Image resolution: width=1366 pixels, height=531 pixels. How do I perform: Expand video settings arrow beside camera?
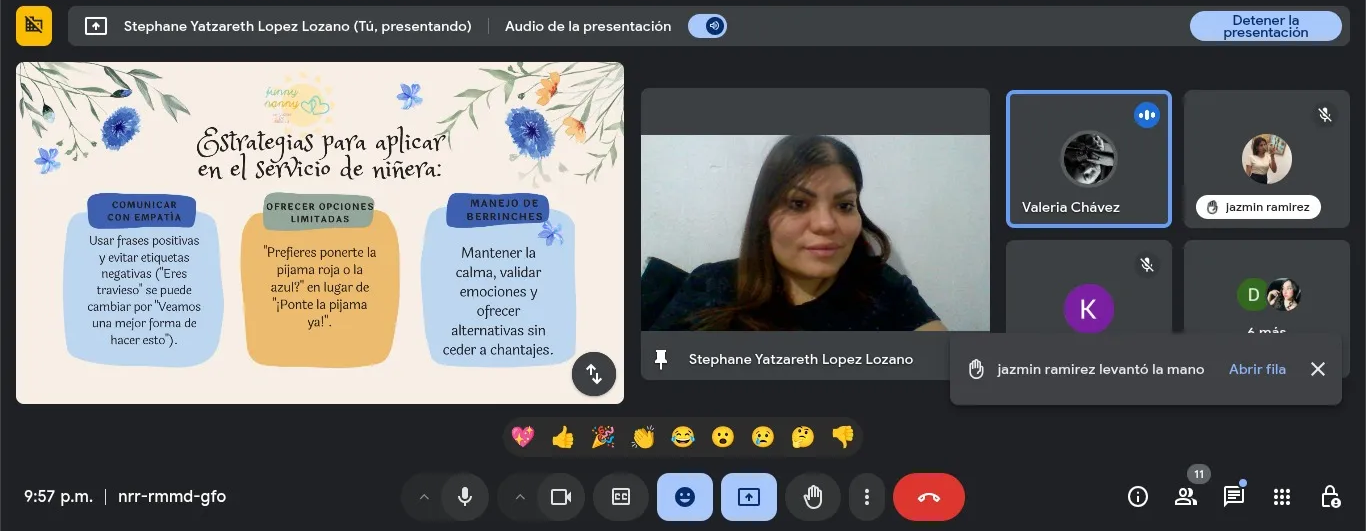tap(519, 497)
